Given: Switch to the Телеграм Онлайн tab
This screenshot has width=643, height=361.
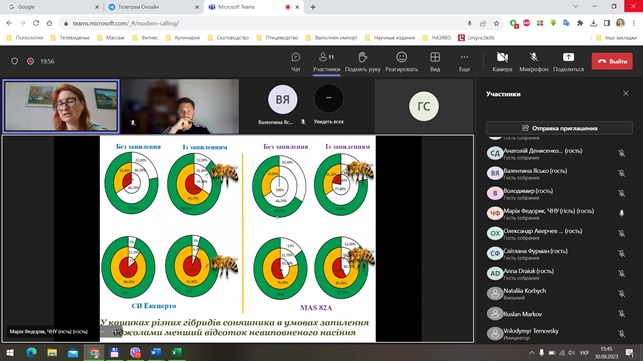Looking at the screenshot, I should click(151, 7).
